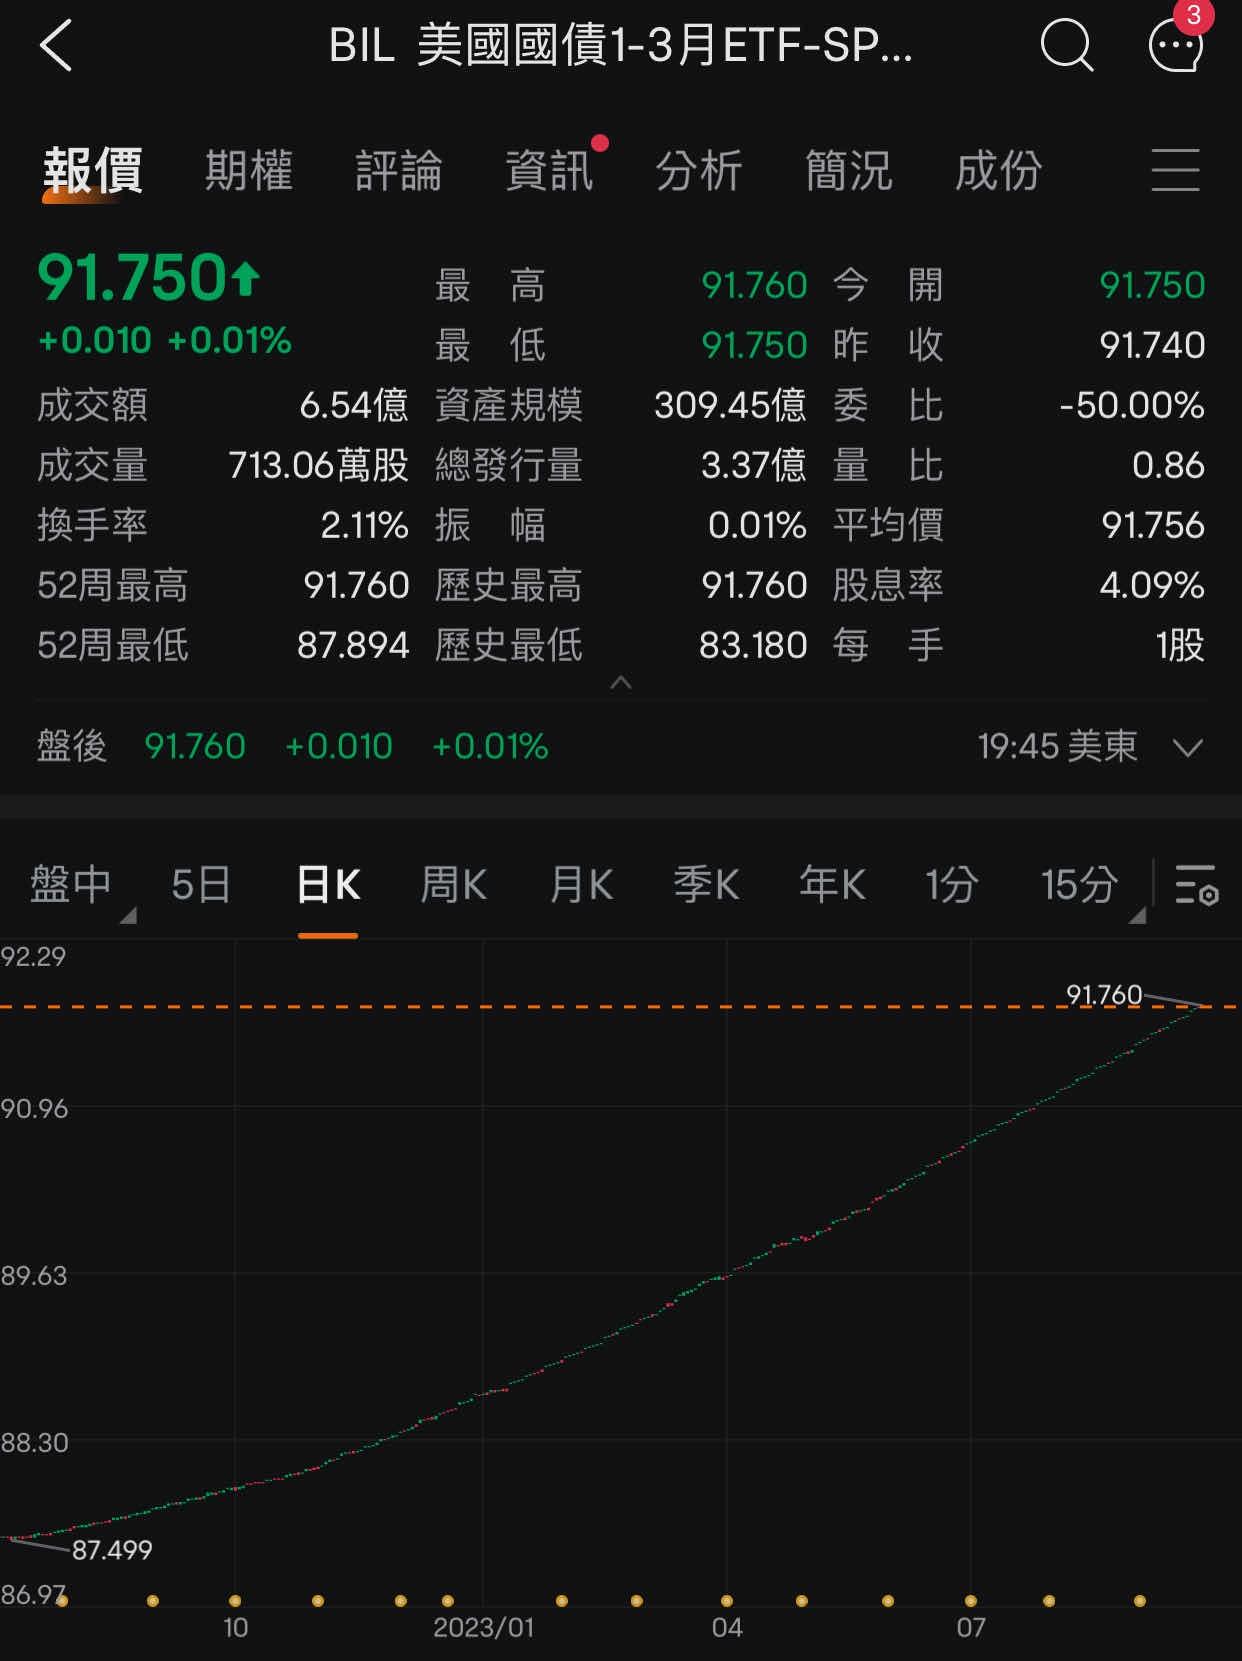1242x1661 pixels.
Task: Tap event marker dot below 07
Action: (x=970, y=1601)
